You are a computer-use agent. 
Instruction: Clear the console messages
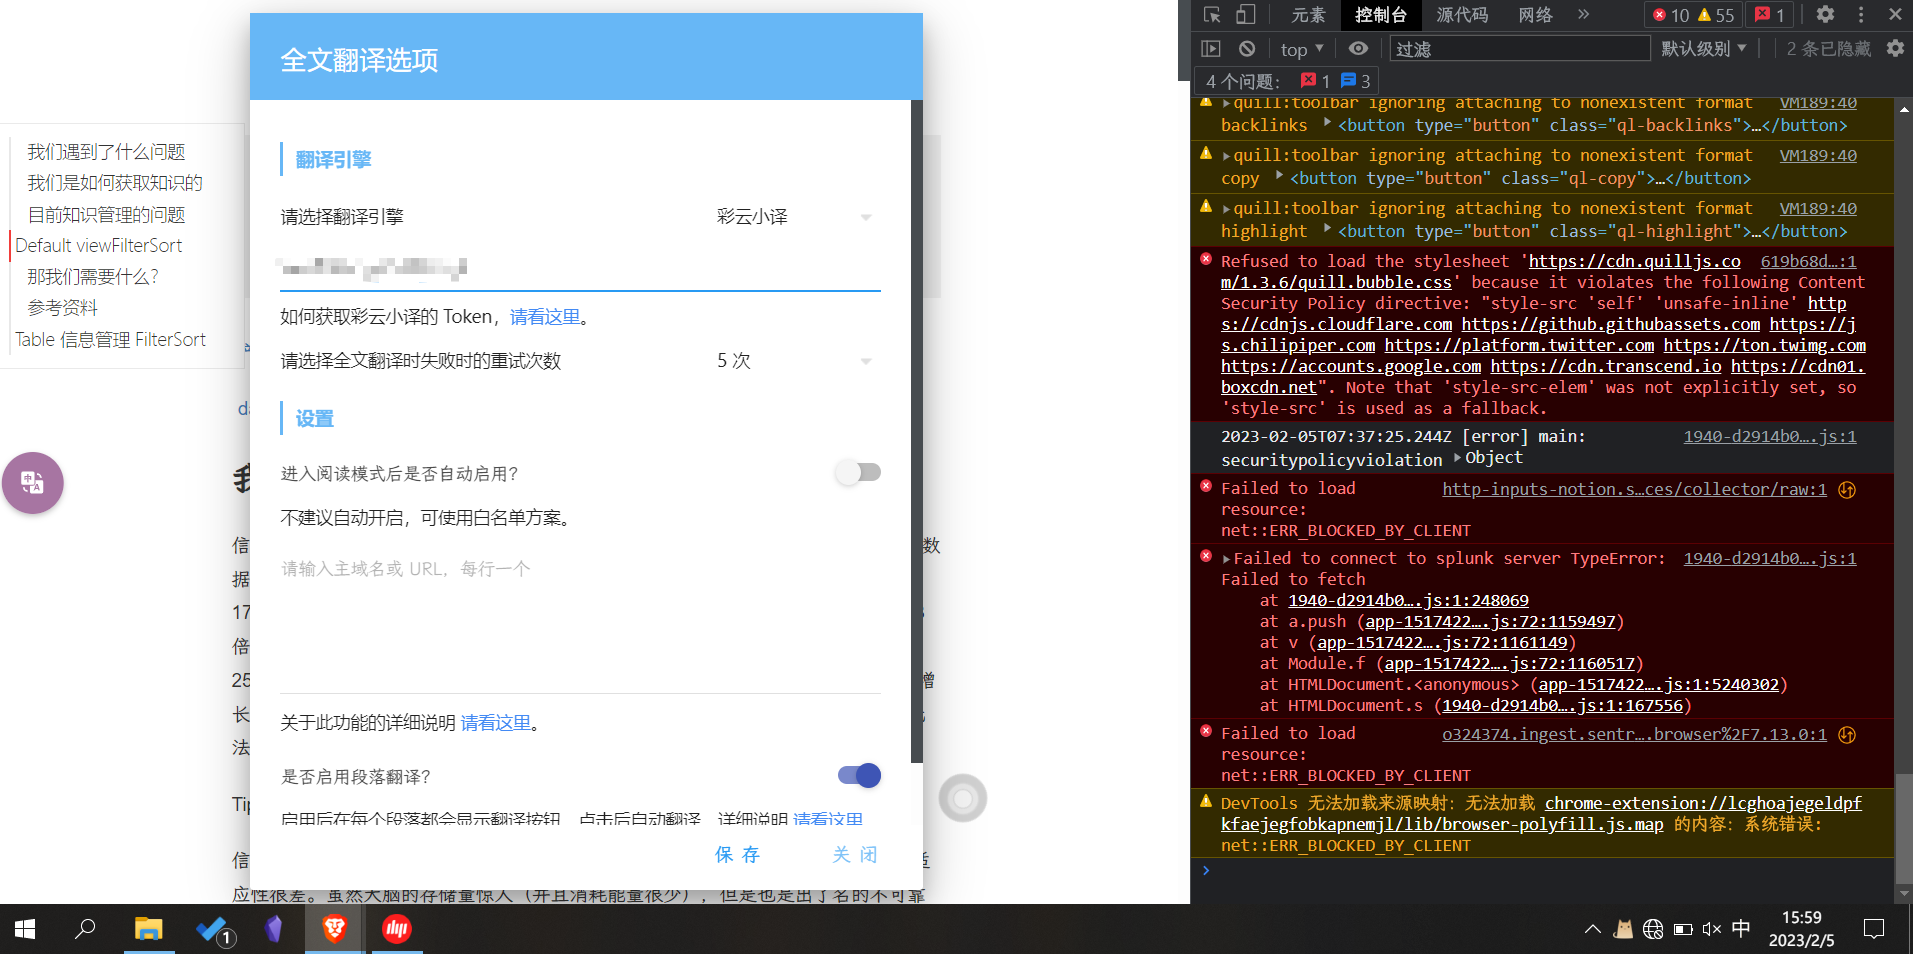pos(1246,48)
